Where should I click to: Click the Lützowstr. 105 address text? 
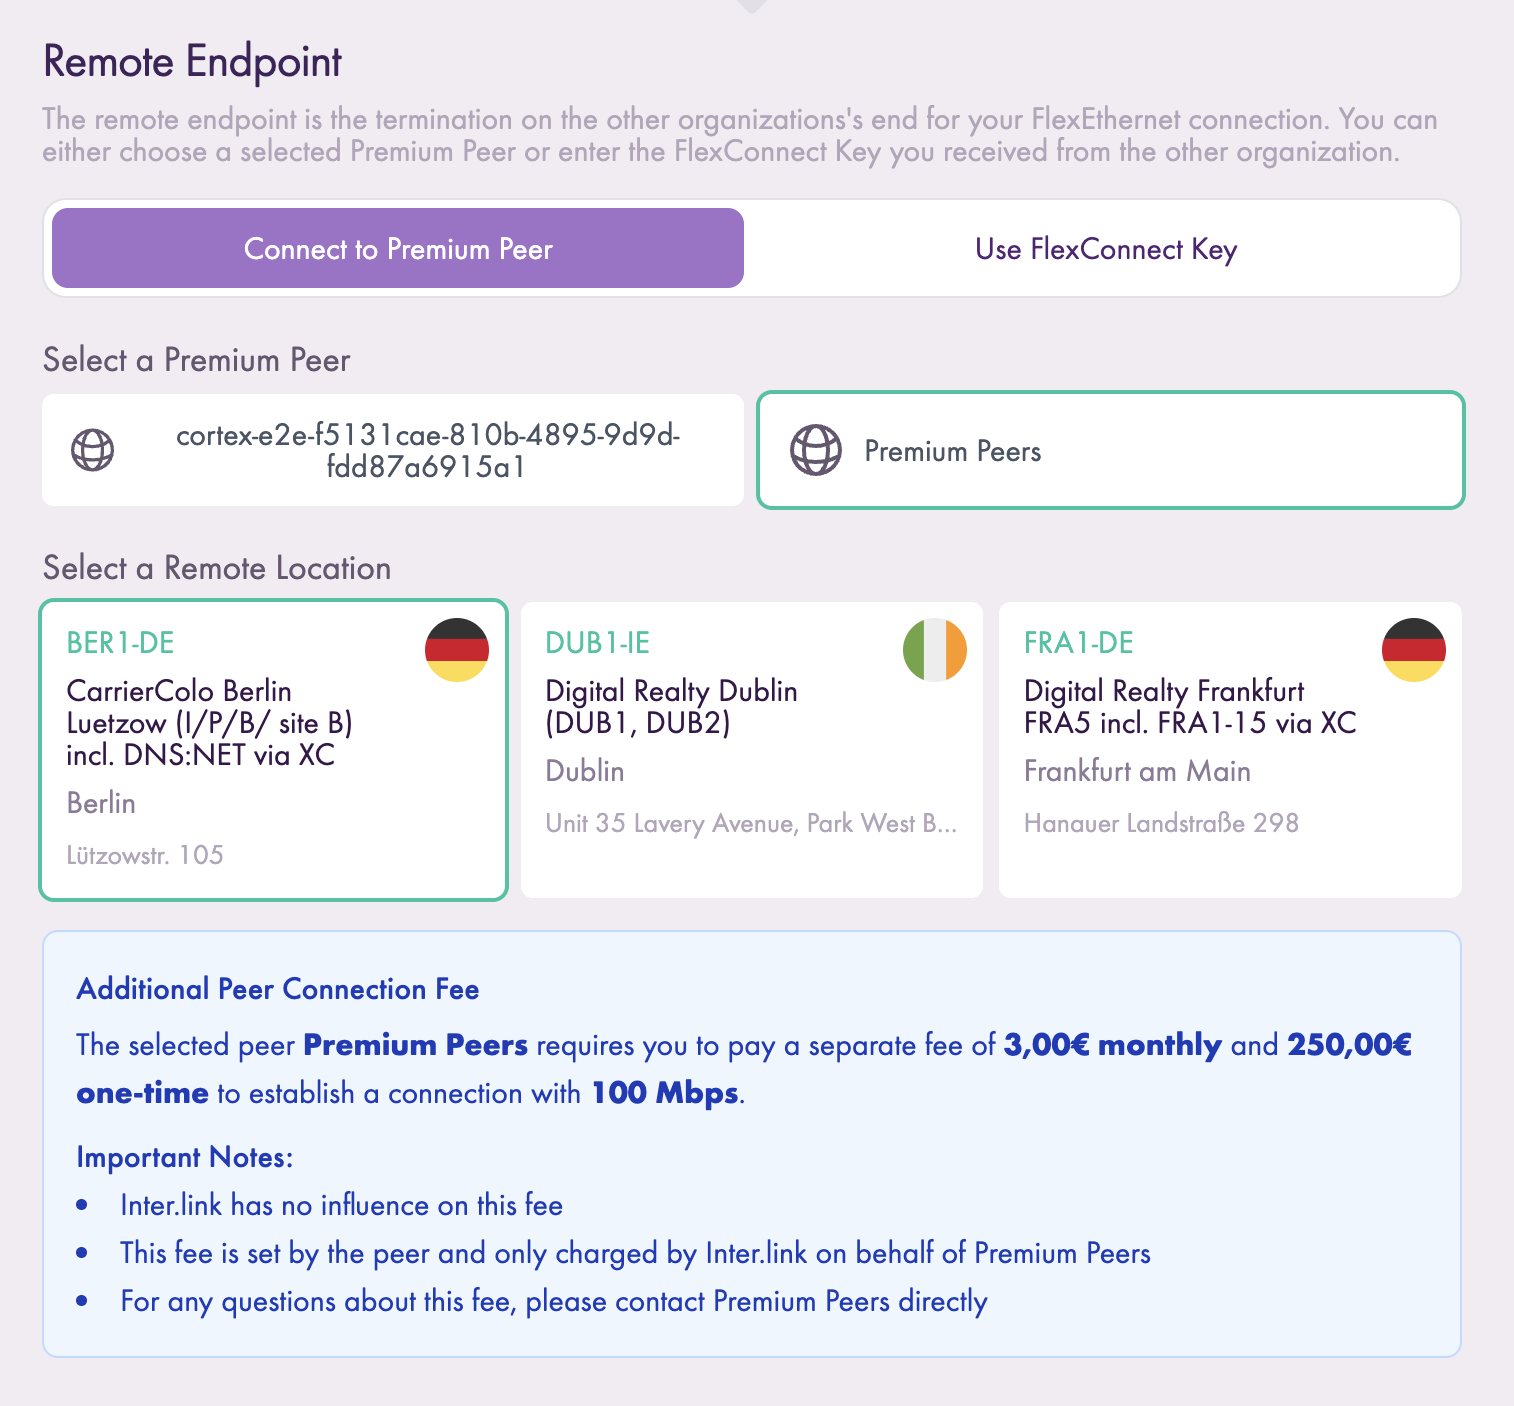(x=145, y=855)
